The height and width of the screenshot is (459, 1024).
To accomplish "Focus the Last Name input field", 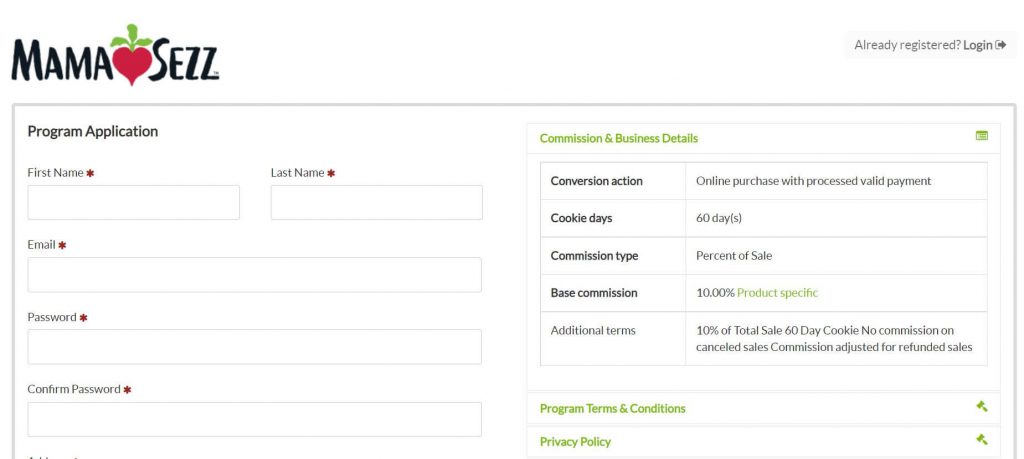I will [377, 202].
